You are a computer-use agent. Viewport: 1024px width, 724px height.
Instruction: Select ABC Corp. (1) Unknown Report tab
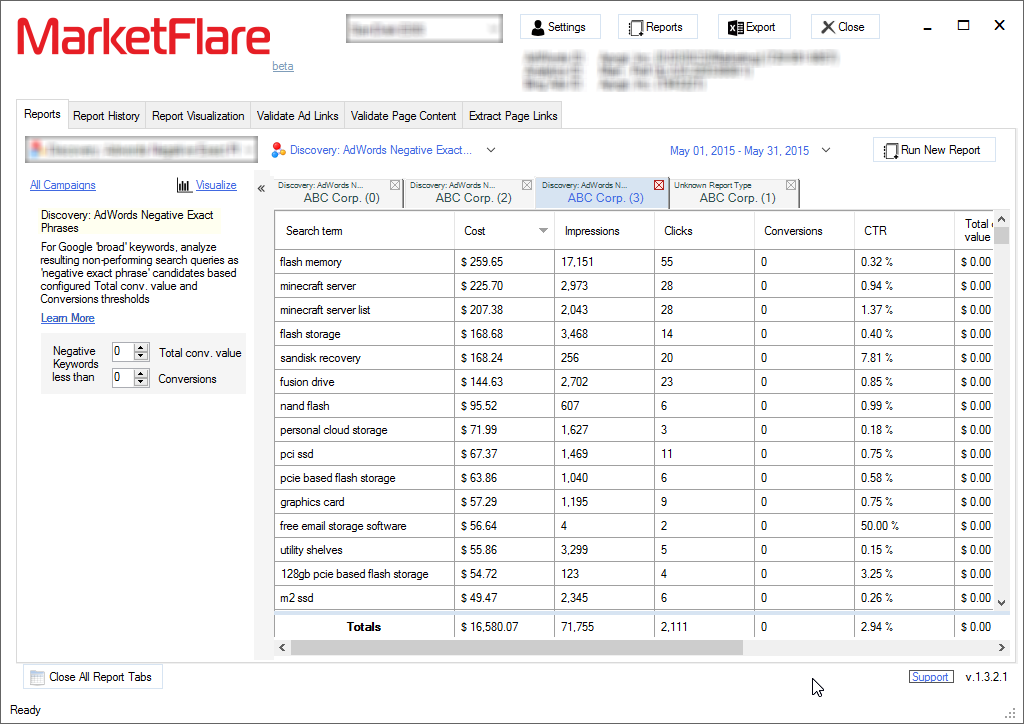pyautogui.click(x=735, y=193)
